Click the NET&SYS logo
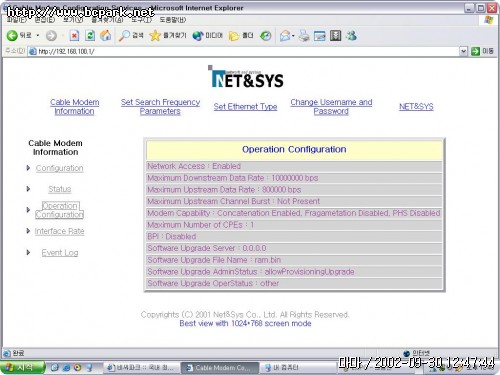The image size is (500, 375). 246,77
